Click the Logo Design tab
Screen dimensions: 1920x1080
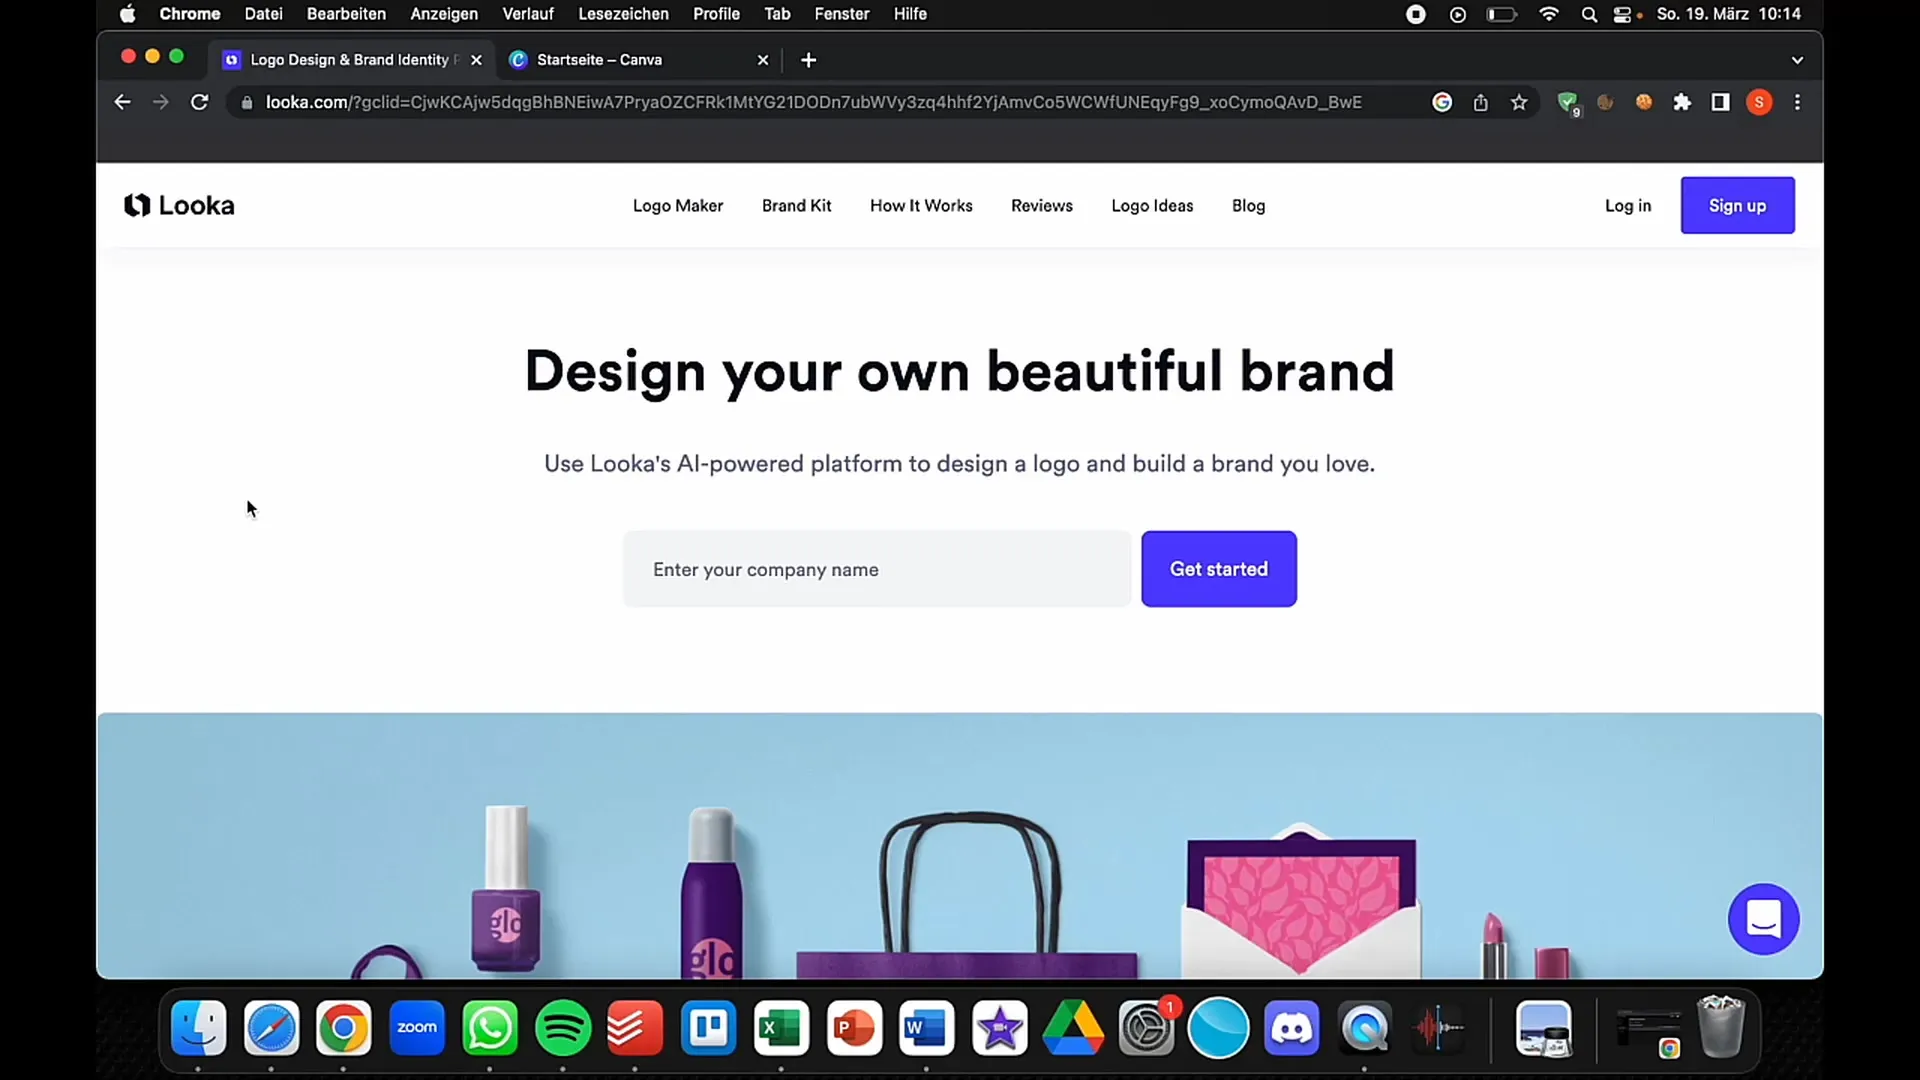point(348,59)
